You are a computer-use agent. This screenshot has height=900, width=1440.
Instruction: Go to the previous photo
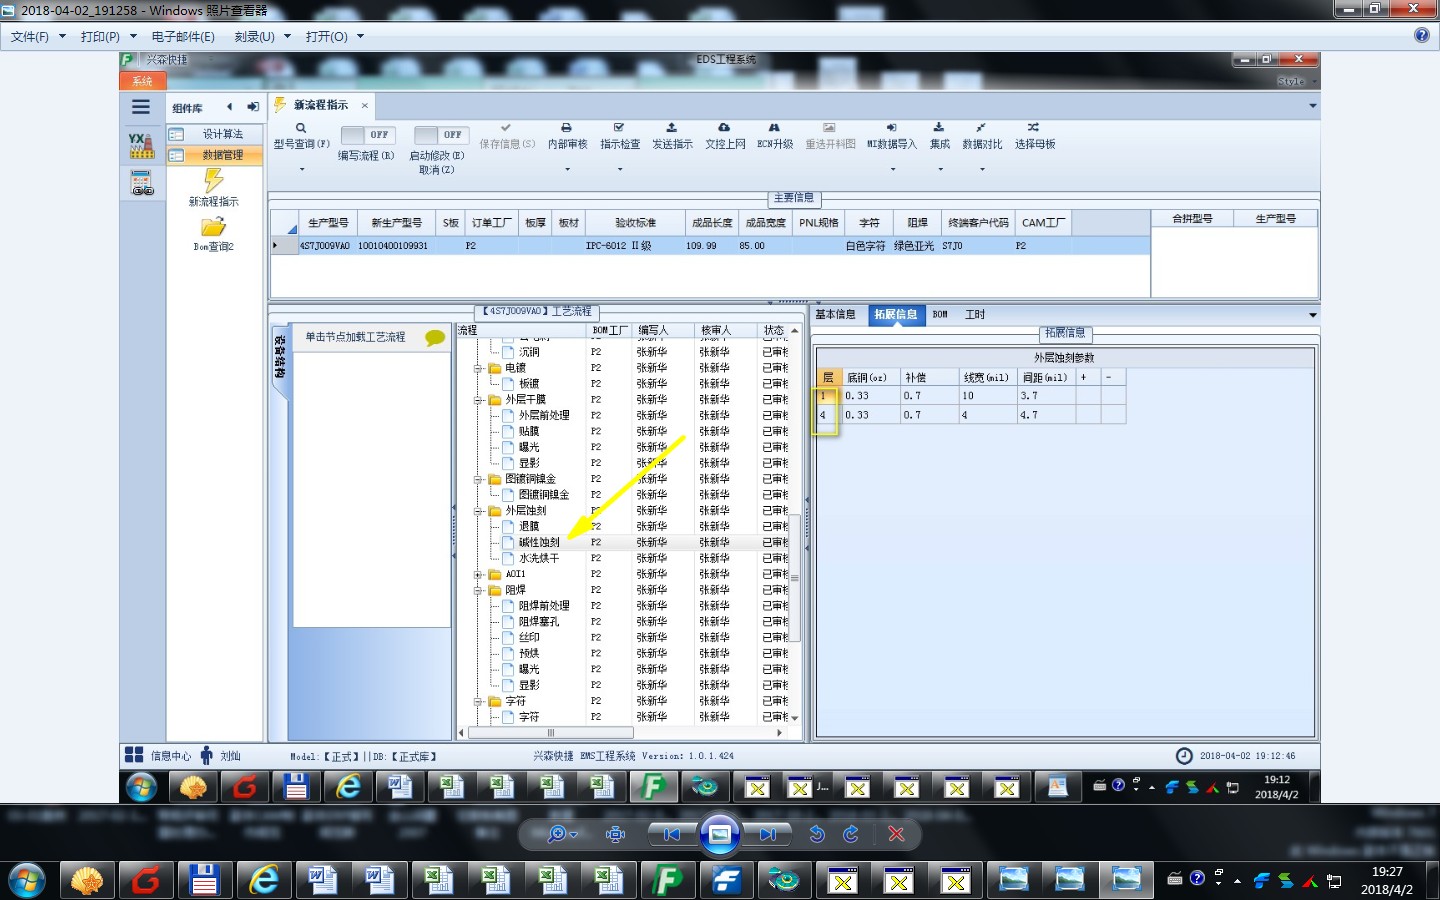(x=672, y=834)
